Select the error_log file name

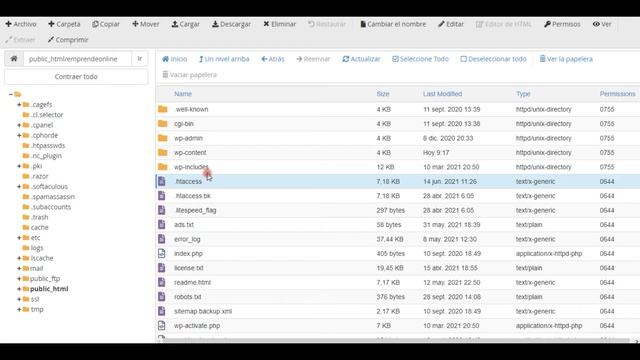click(187, 239)
